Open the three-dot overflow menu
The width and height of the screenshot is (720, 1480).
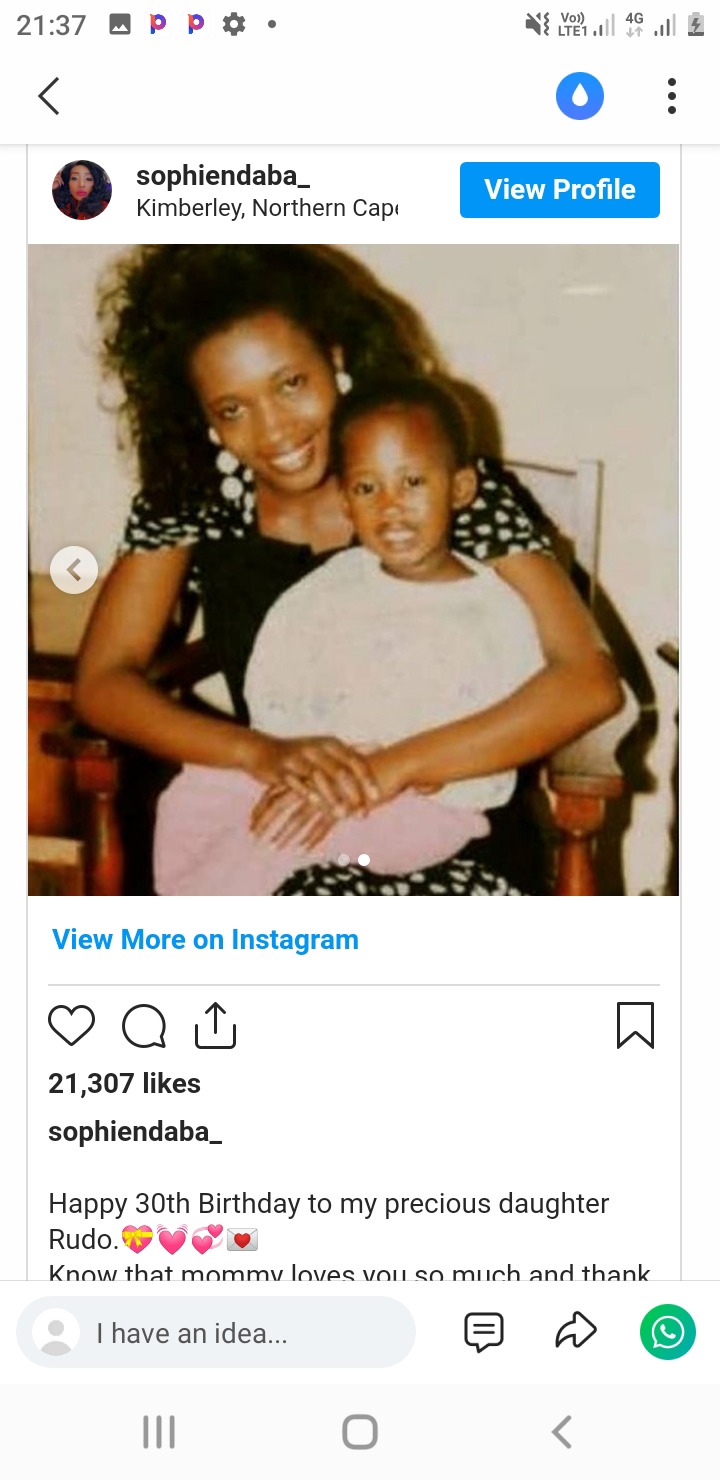click(x=672, y=96)
